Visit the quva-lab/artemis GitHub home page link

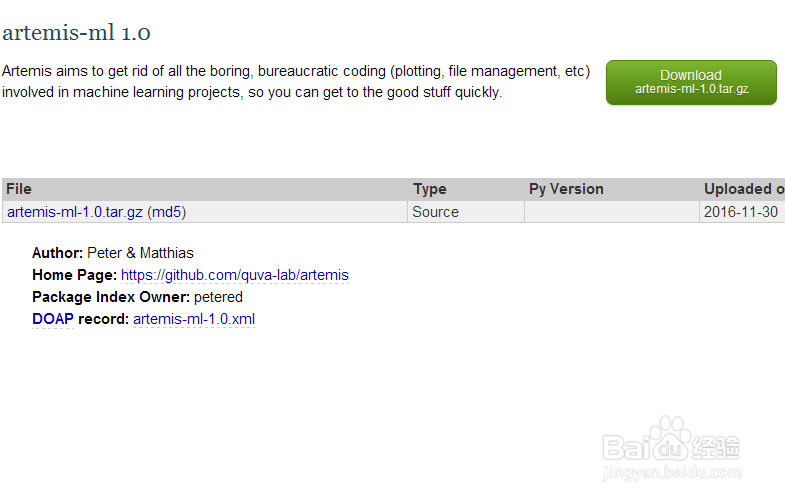[235, 275]
